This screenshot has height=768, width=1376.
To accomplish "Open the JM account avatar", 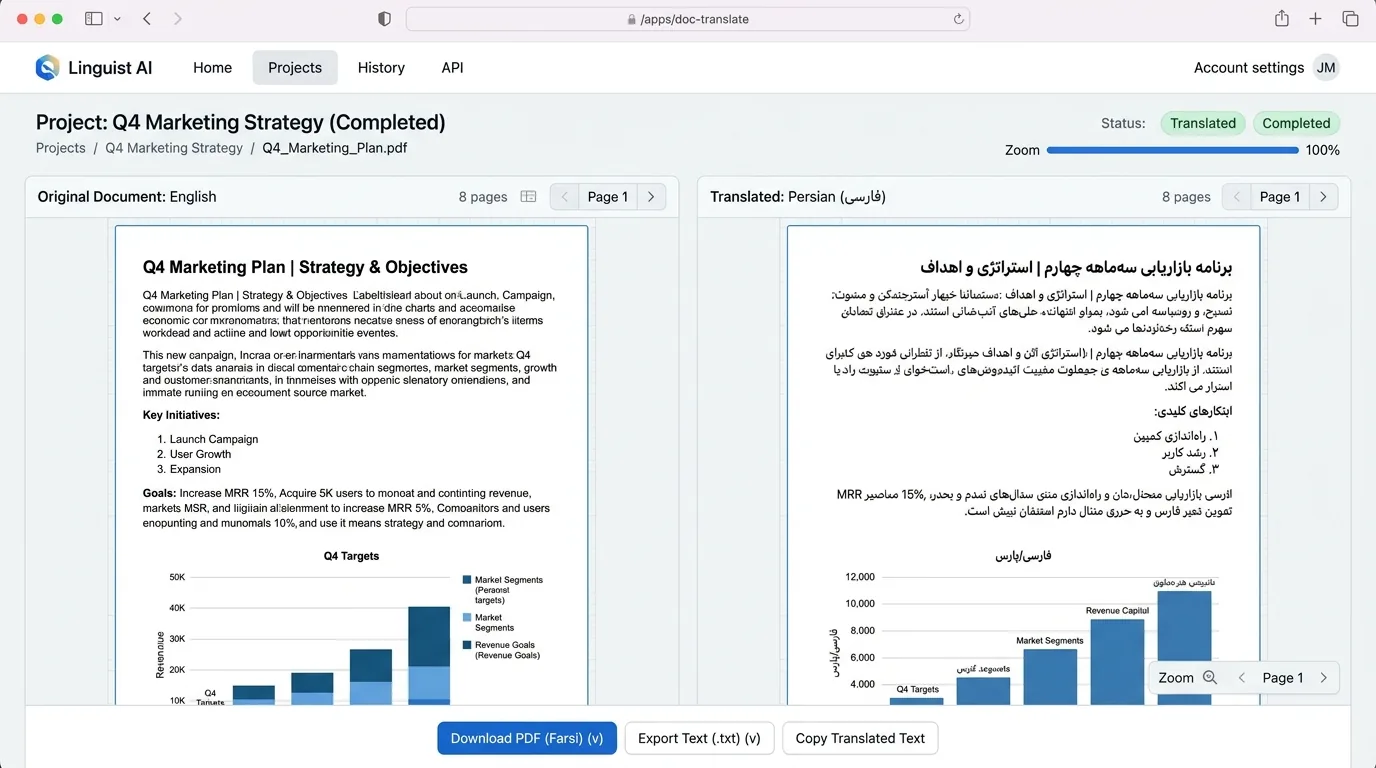I will [x=1326, y=68].
